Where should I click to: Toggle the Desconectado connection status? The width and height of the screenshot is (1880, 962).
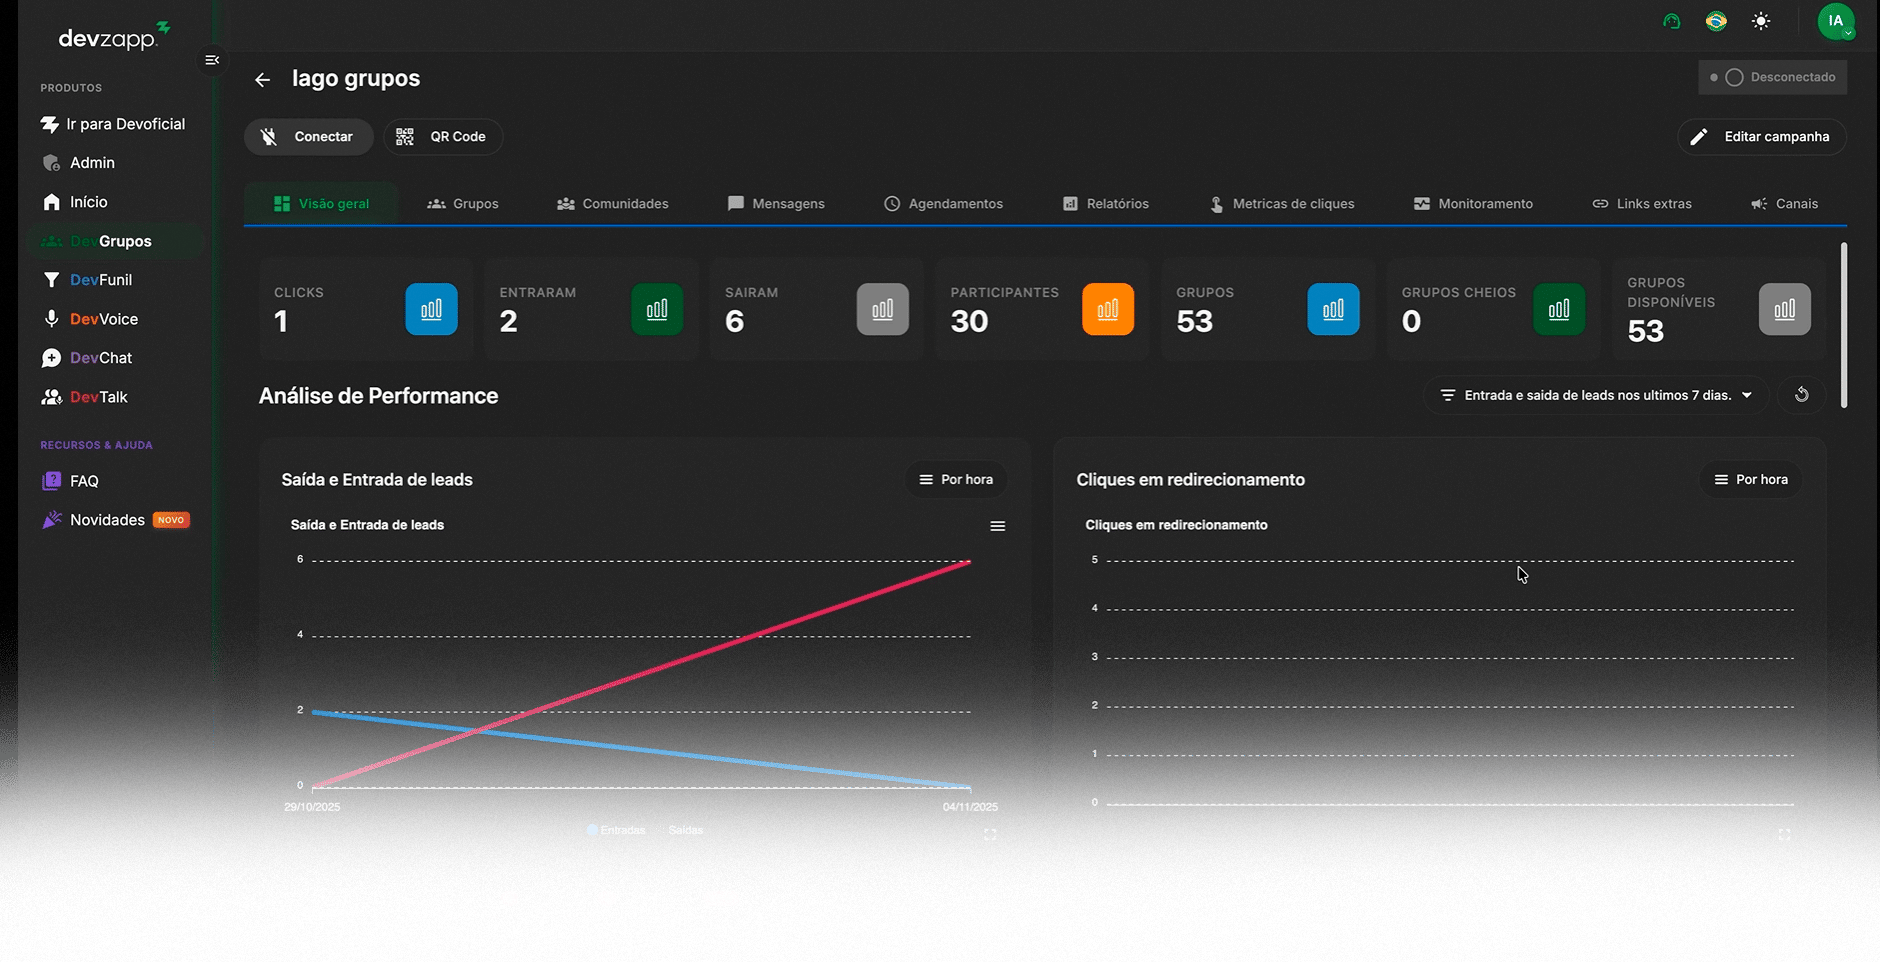click(x=1772, y=77)
